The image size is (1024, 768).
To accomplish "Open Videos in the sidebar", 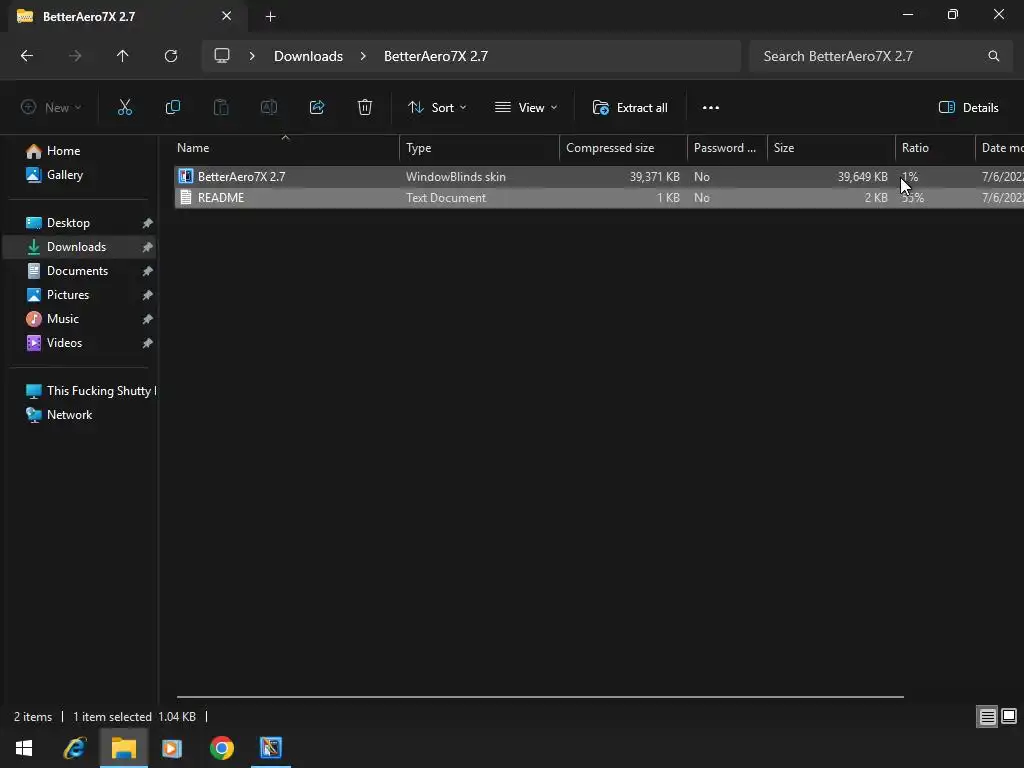I will point(64,343).
